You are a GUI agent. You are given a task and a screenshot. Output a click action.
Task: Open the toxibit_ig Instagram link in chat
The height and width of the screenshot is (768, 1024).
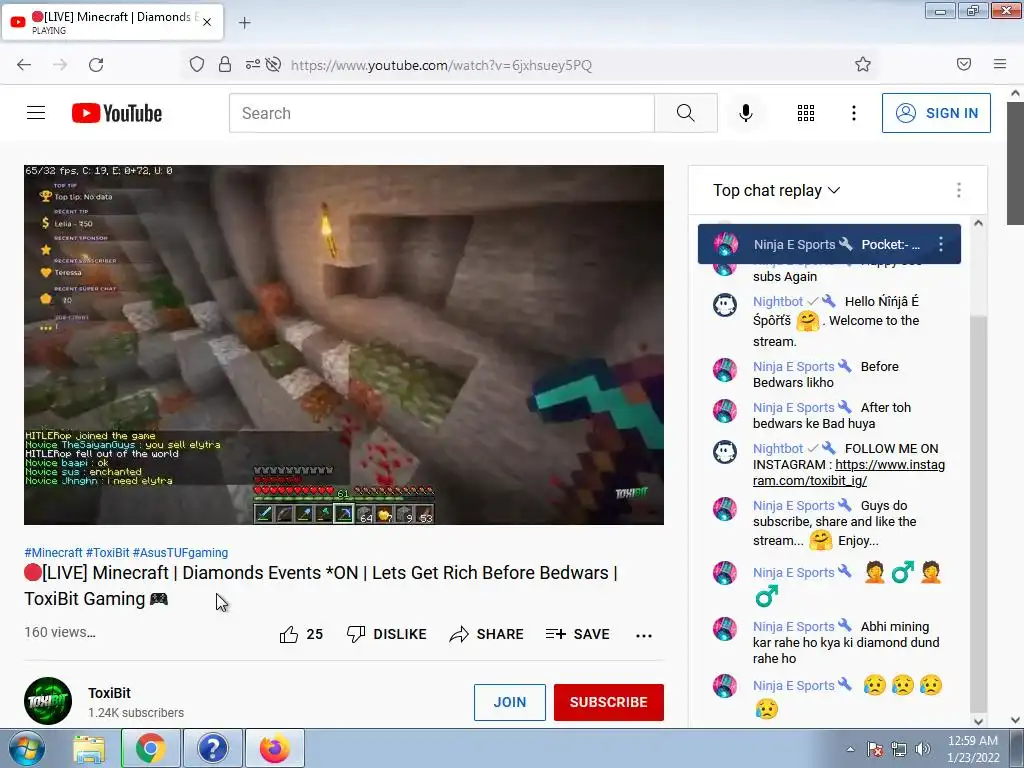(848, 473)
